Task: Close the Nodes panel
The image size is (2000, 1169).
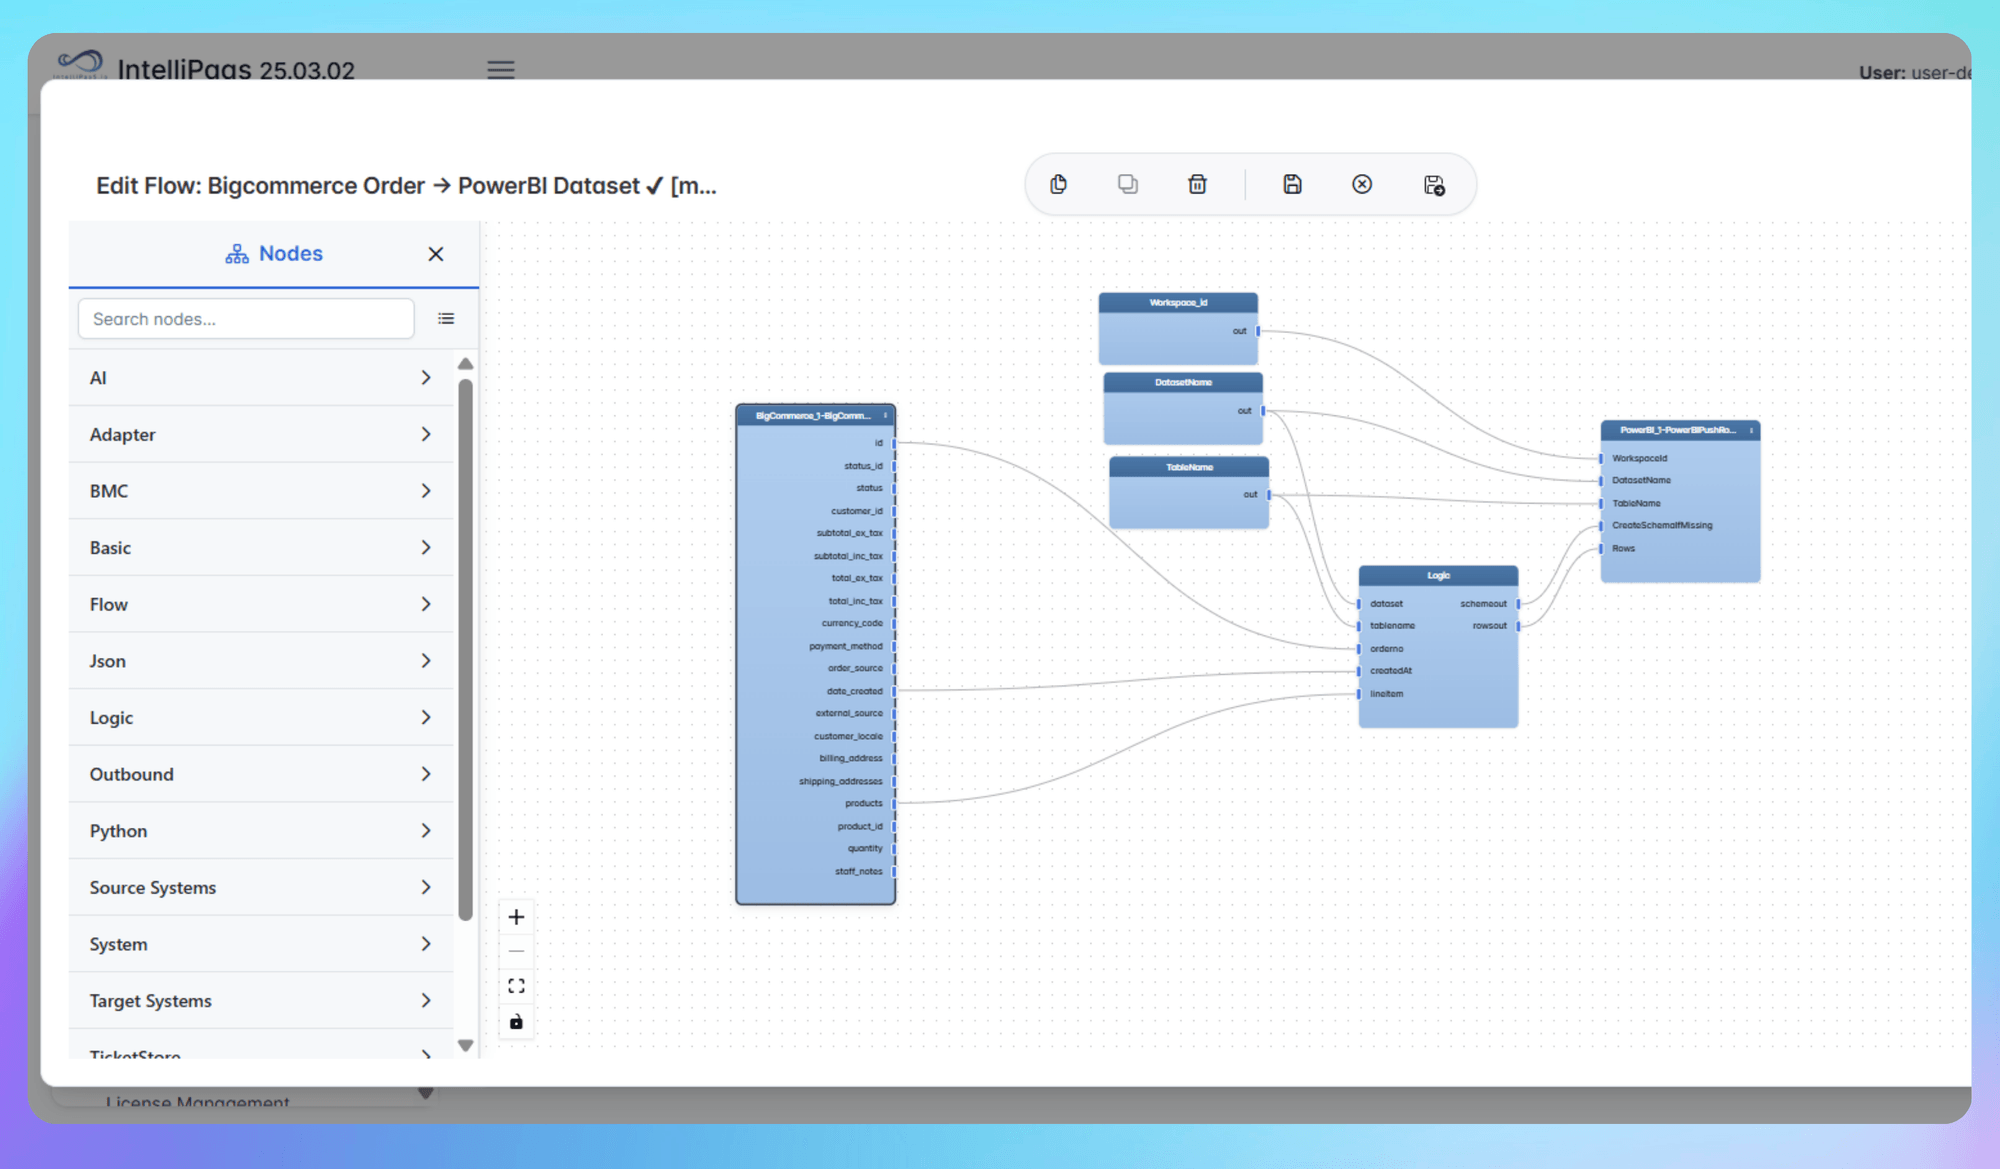Action: point(435,253)
